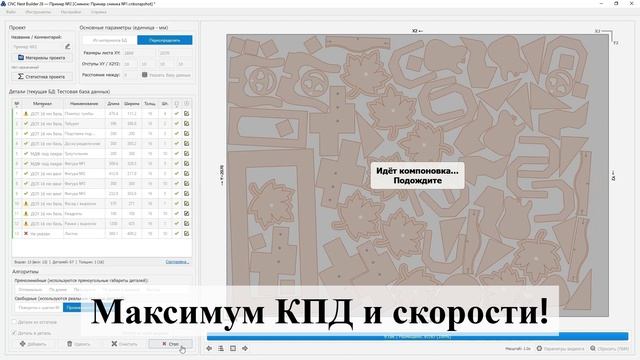Sort by the 'Материал' column header
This screenshot has width=640, height=360.
(x=42, y=104)
